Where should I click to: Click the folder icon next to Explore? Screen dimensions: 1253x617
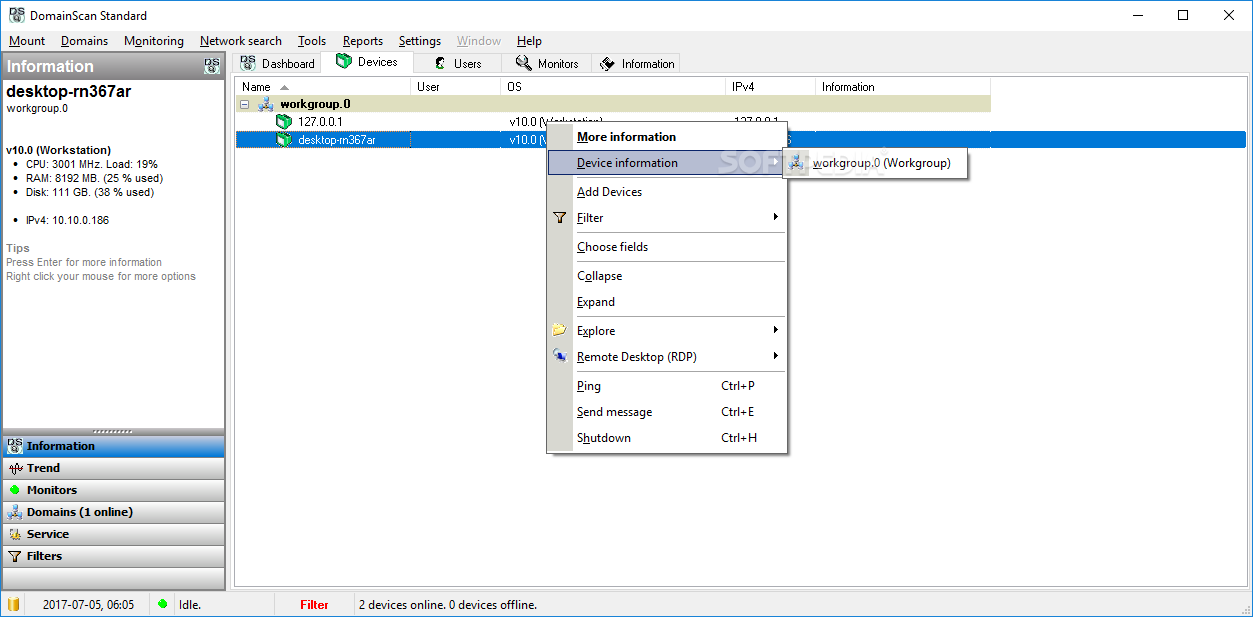(x=559, y=330)
